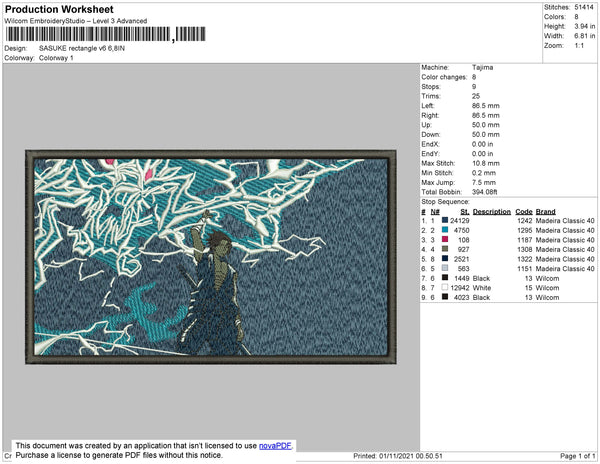
Task: Click the white color swatch in row 8
Action: (x=445, y=287)
